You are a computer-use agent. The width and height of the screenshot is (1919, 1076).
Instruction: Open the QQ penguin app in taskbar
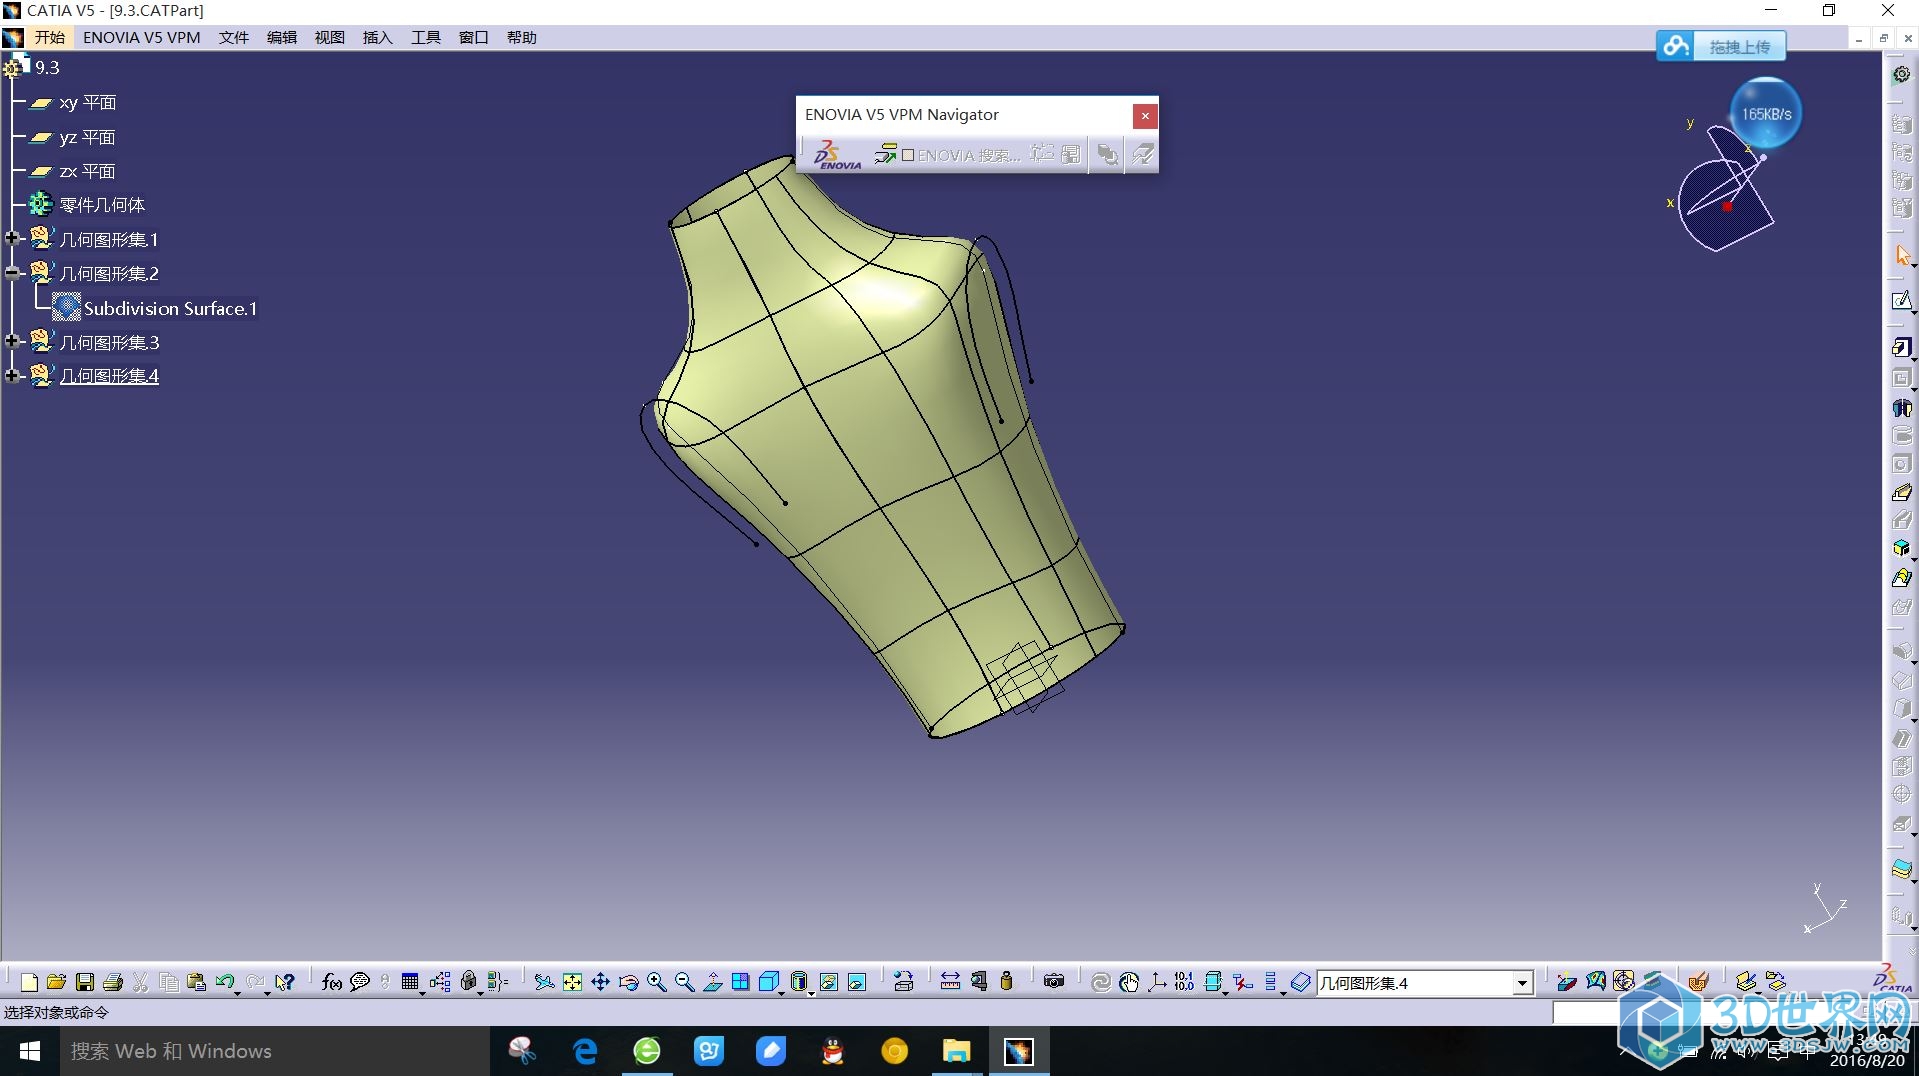(x=833, y=1051)
